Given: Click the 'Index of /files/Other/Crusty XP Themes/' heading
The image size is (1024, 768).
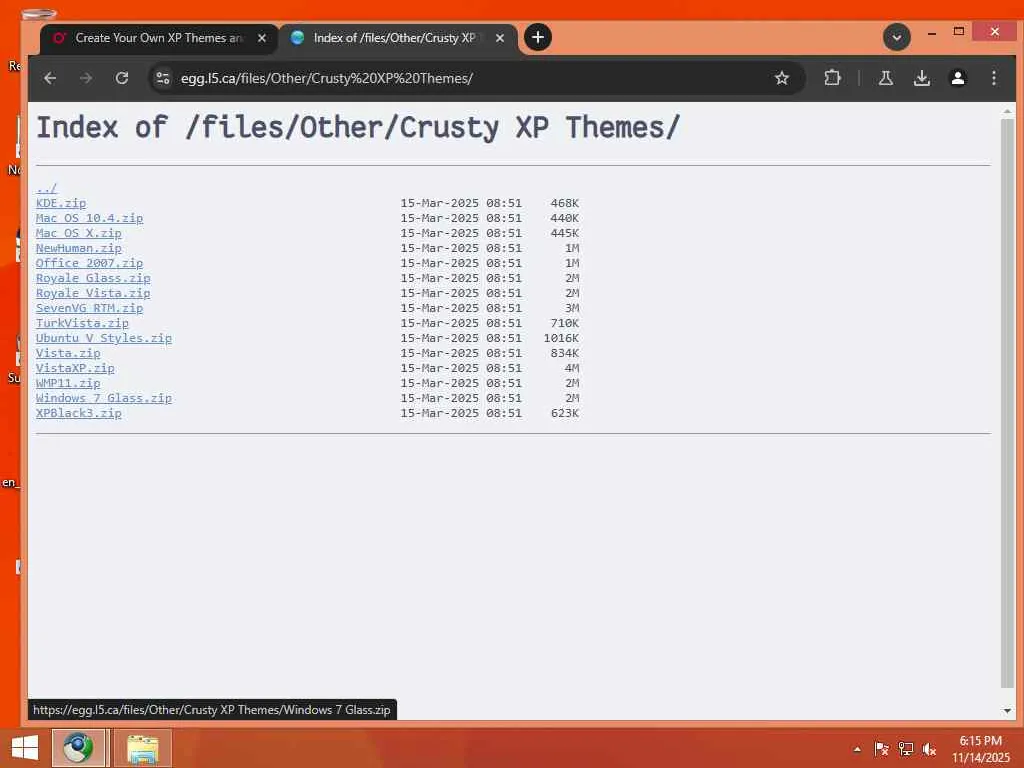Looking at the screenshot, I should [x=359, y=128].
